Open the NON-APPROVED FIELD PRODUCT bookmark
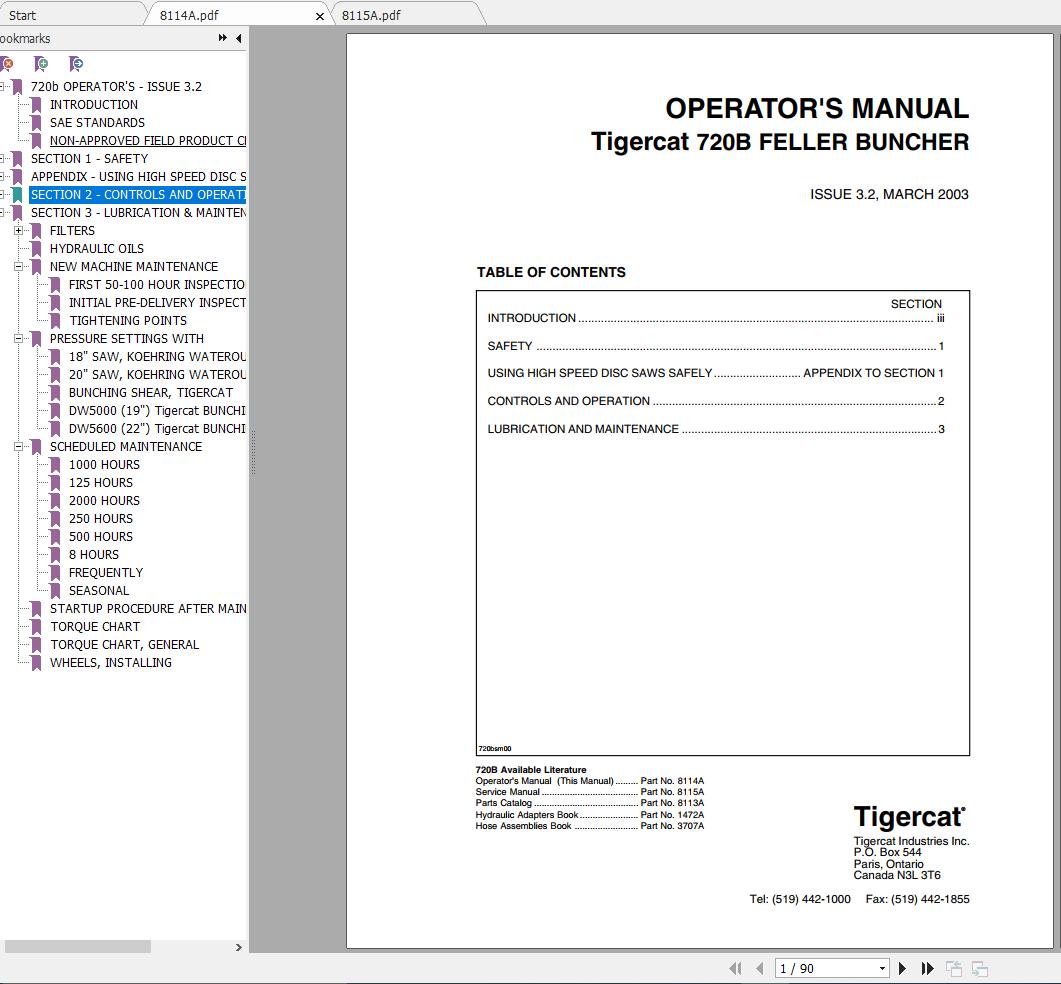 point(143,140)
